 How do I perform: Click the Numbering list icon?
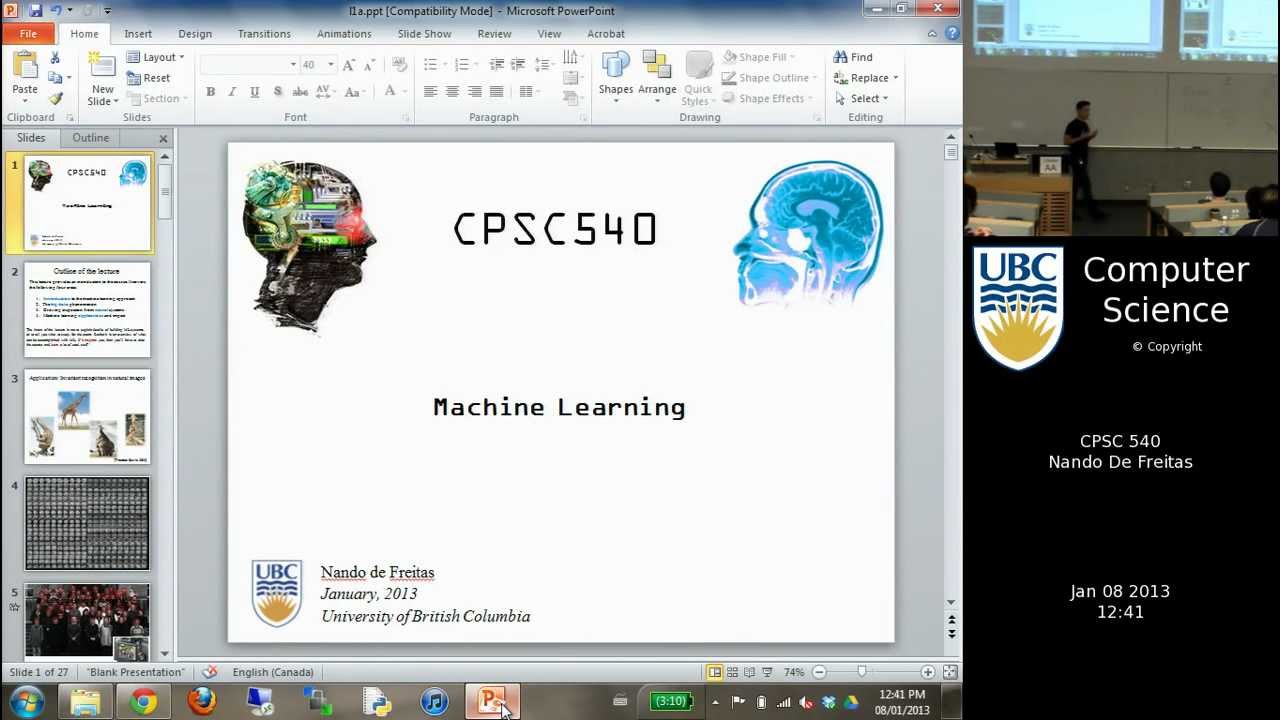point(461,65)
